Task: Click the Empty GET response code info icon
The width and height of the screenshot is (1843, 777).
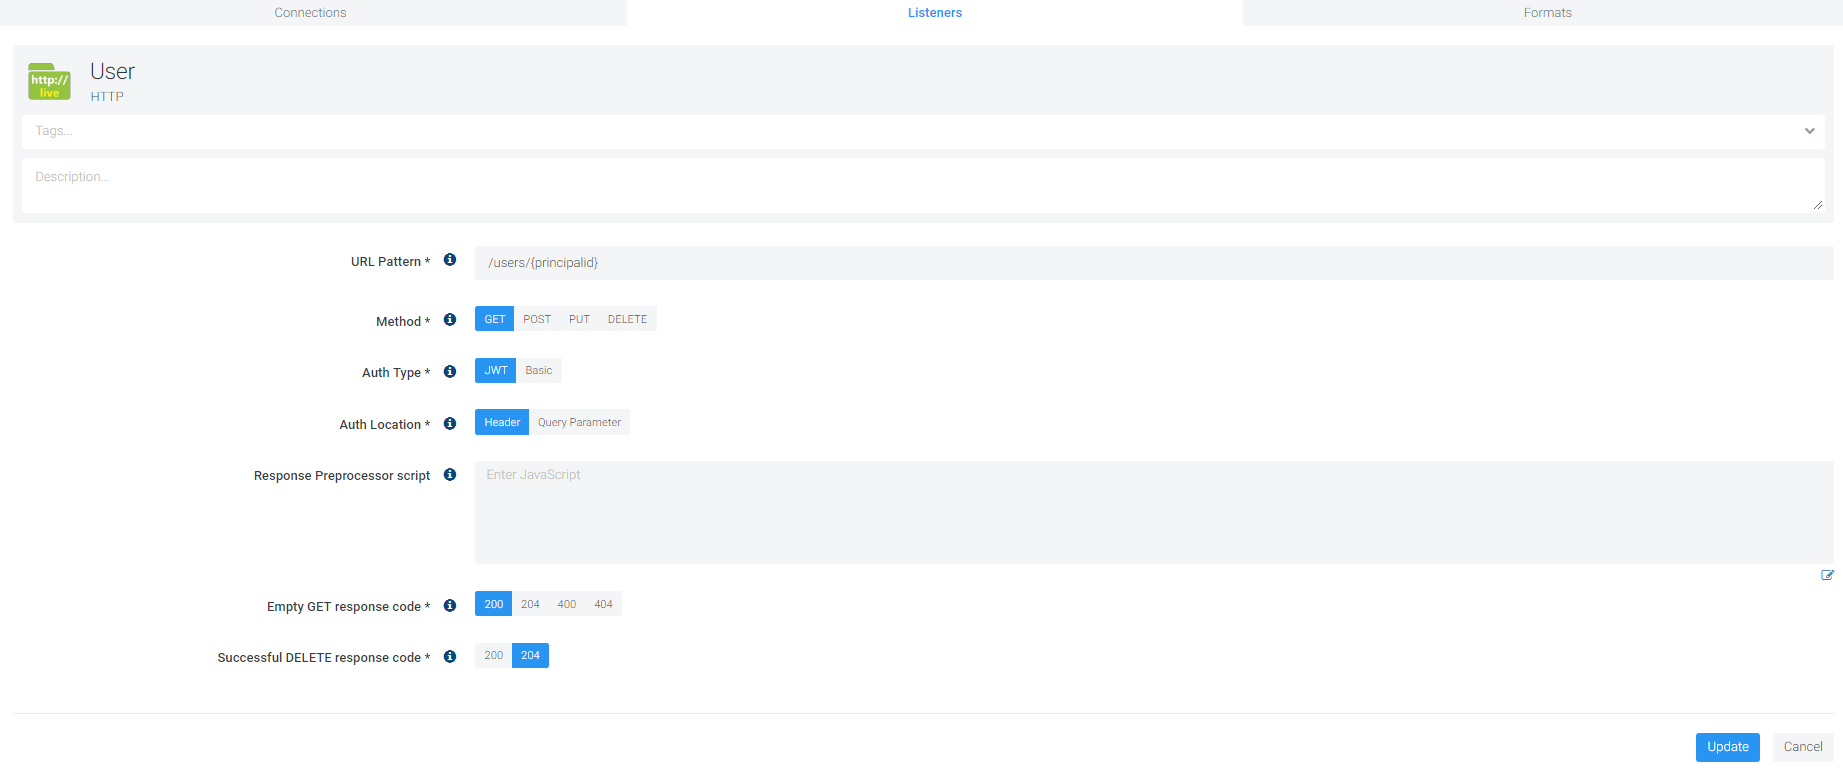Action: (450, 606)
